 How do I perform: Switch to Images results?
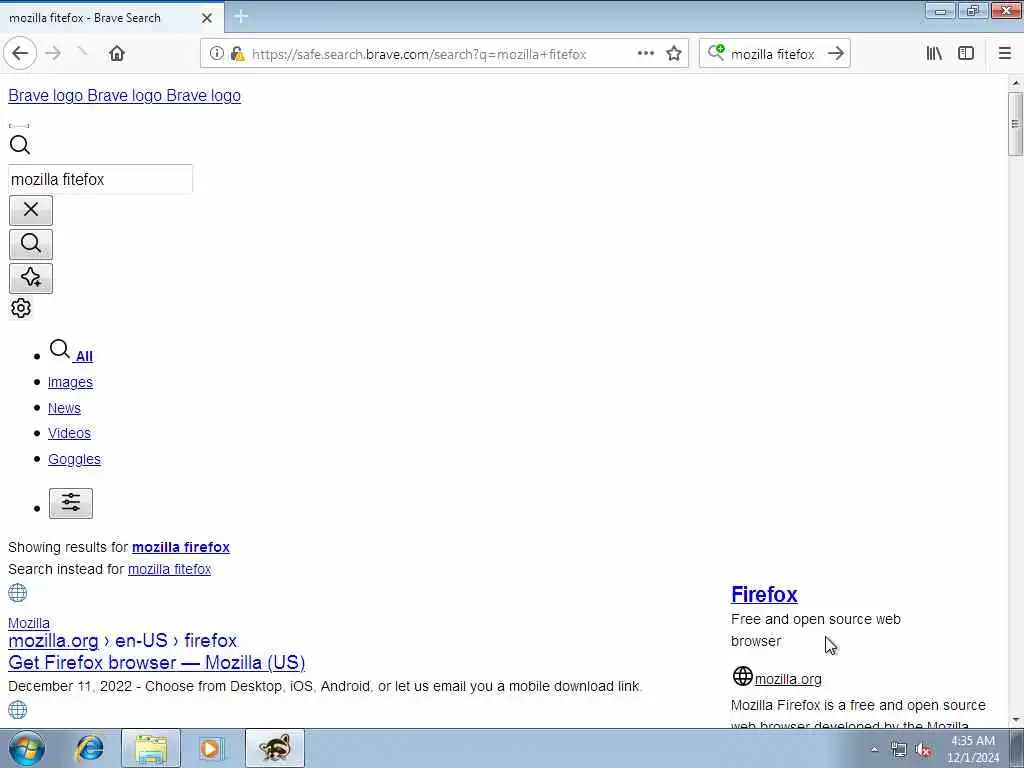71,382
